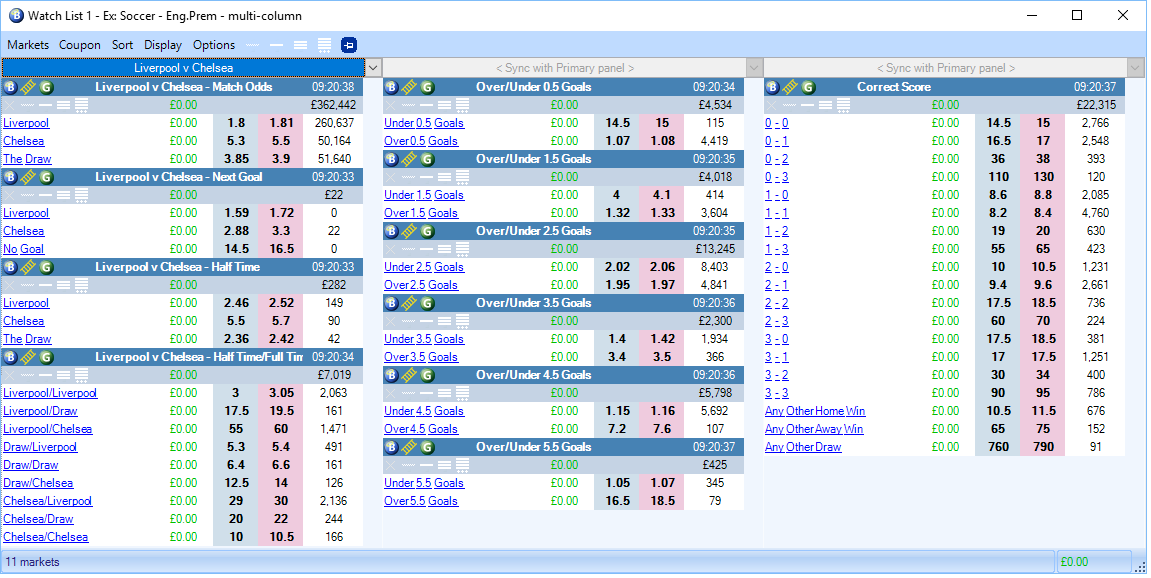The image size is (1151, 578).
Task: Click single-line icon in top toolbar
Action: pyautogui.click(x=276, y=45)
